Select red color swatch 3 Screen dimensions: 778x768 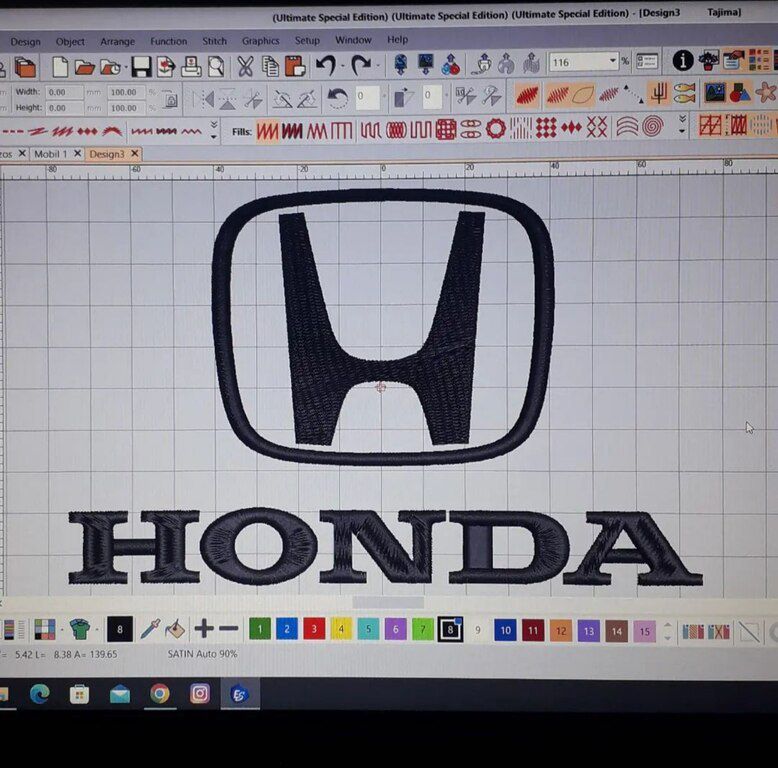(314, 629)
